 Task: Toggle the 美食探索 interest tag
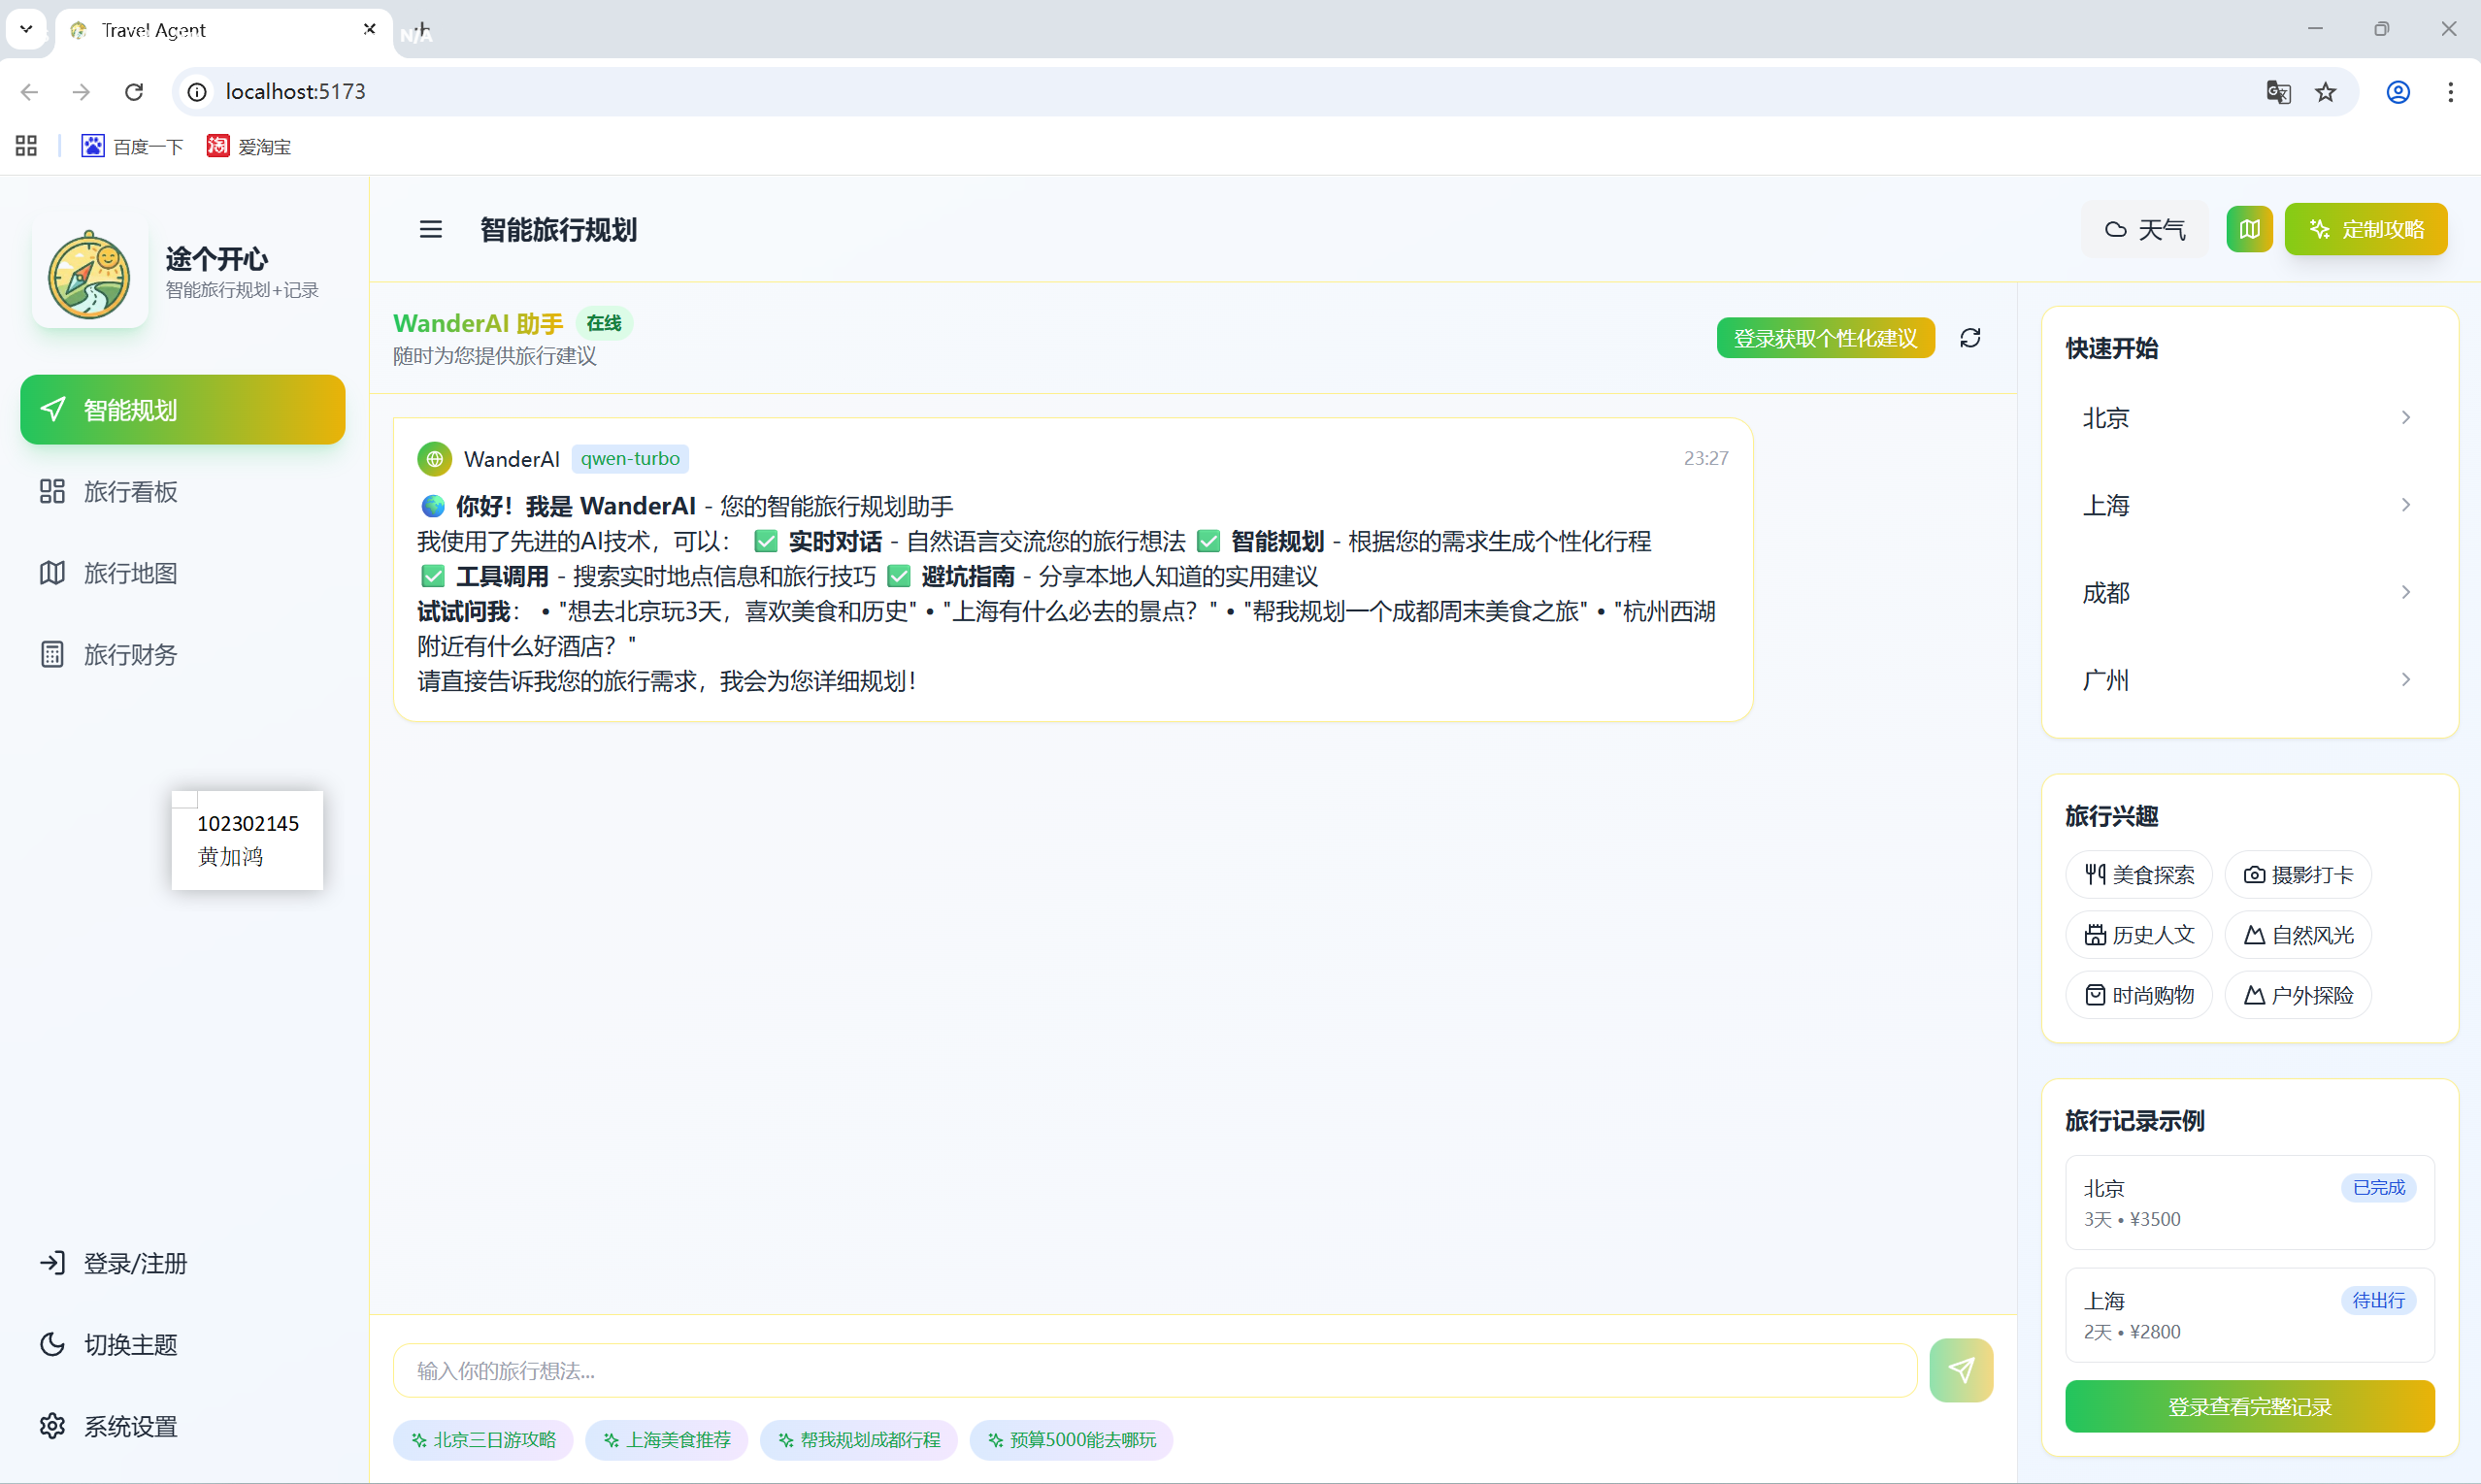tap(2139, 875)
